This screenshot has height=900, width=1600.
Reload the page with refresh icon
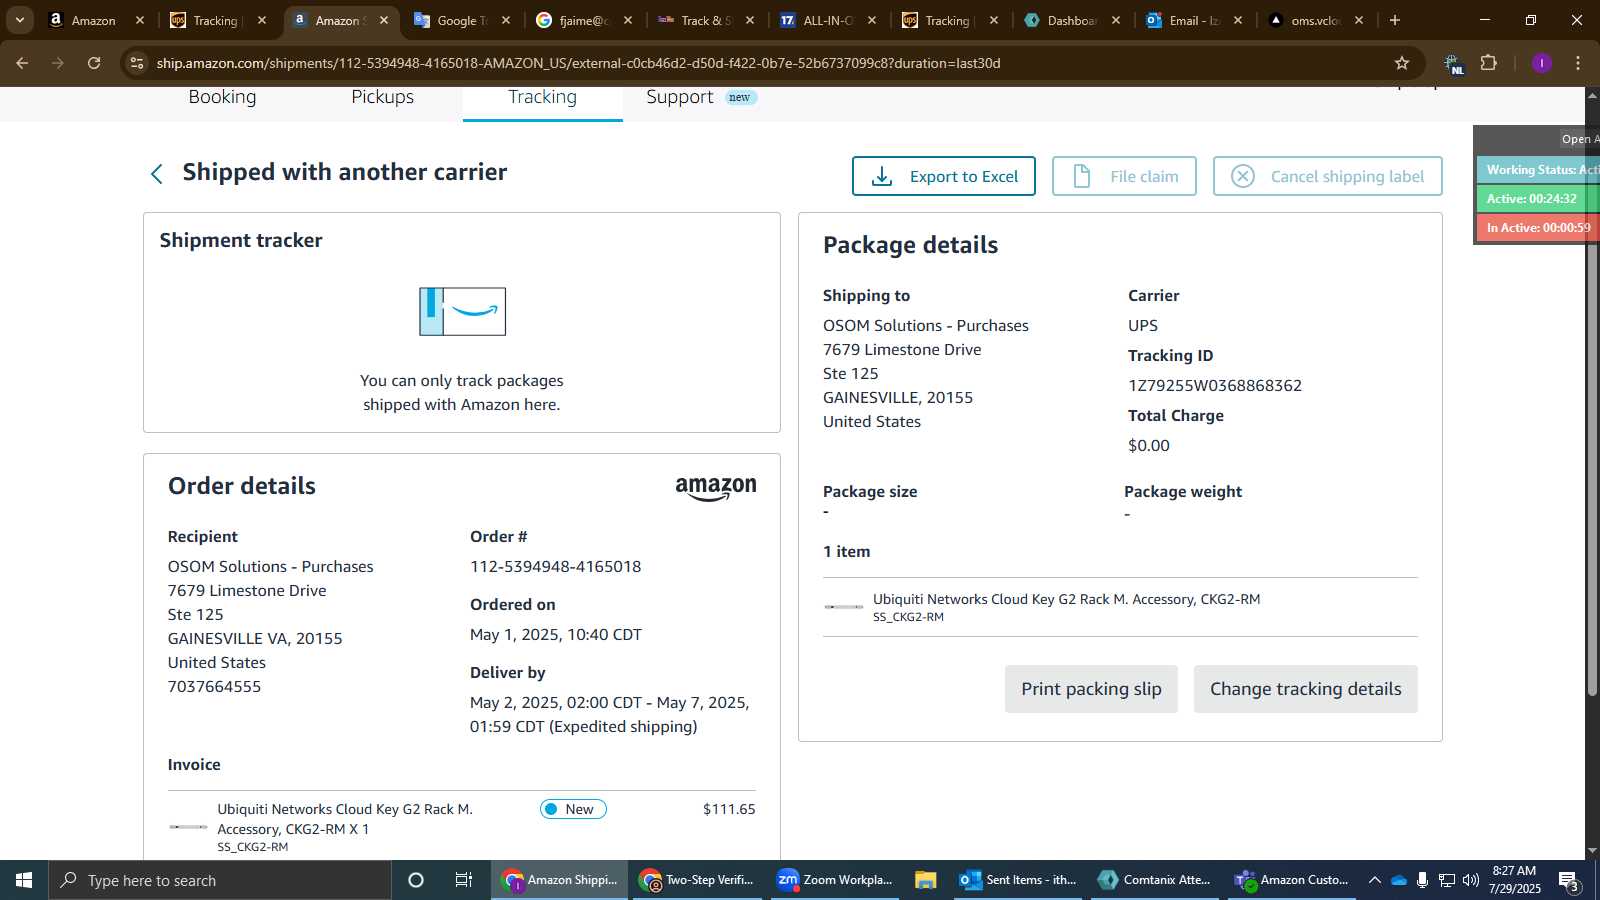(94, 63)
